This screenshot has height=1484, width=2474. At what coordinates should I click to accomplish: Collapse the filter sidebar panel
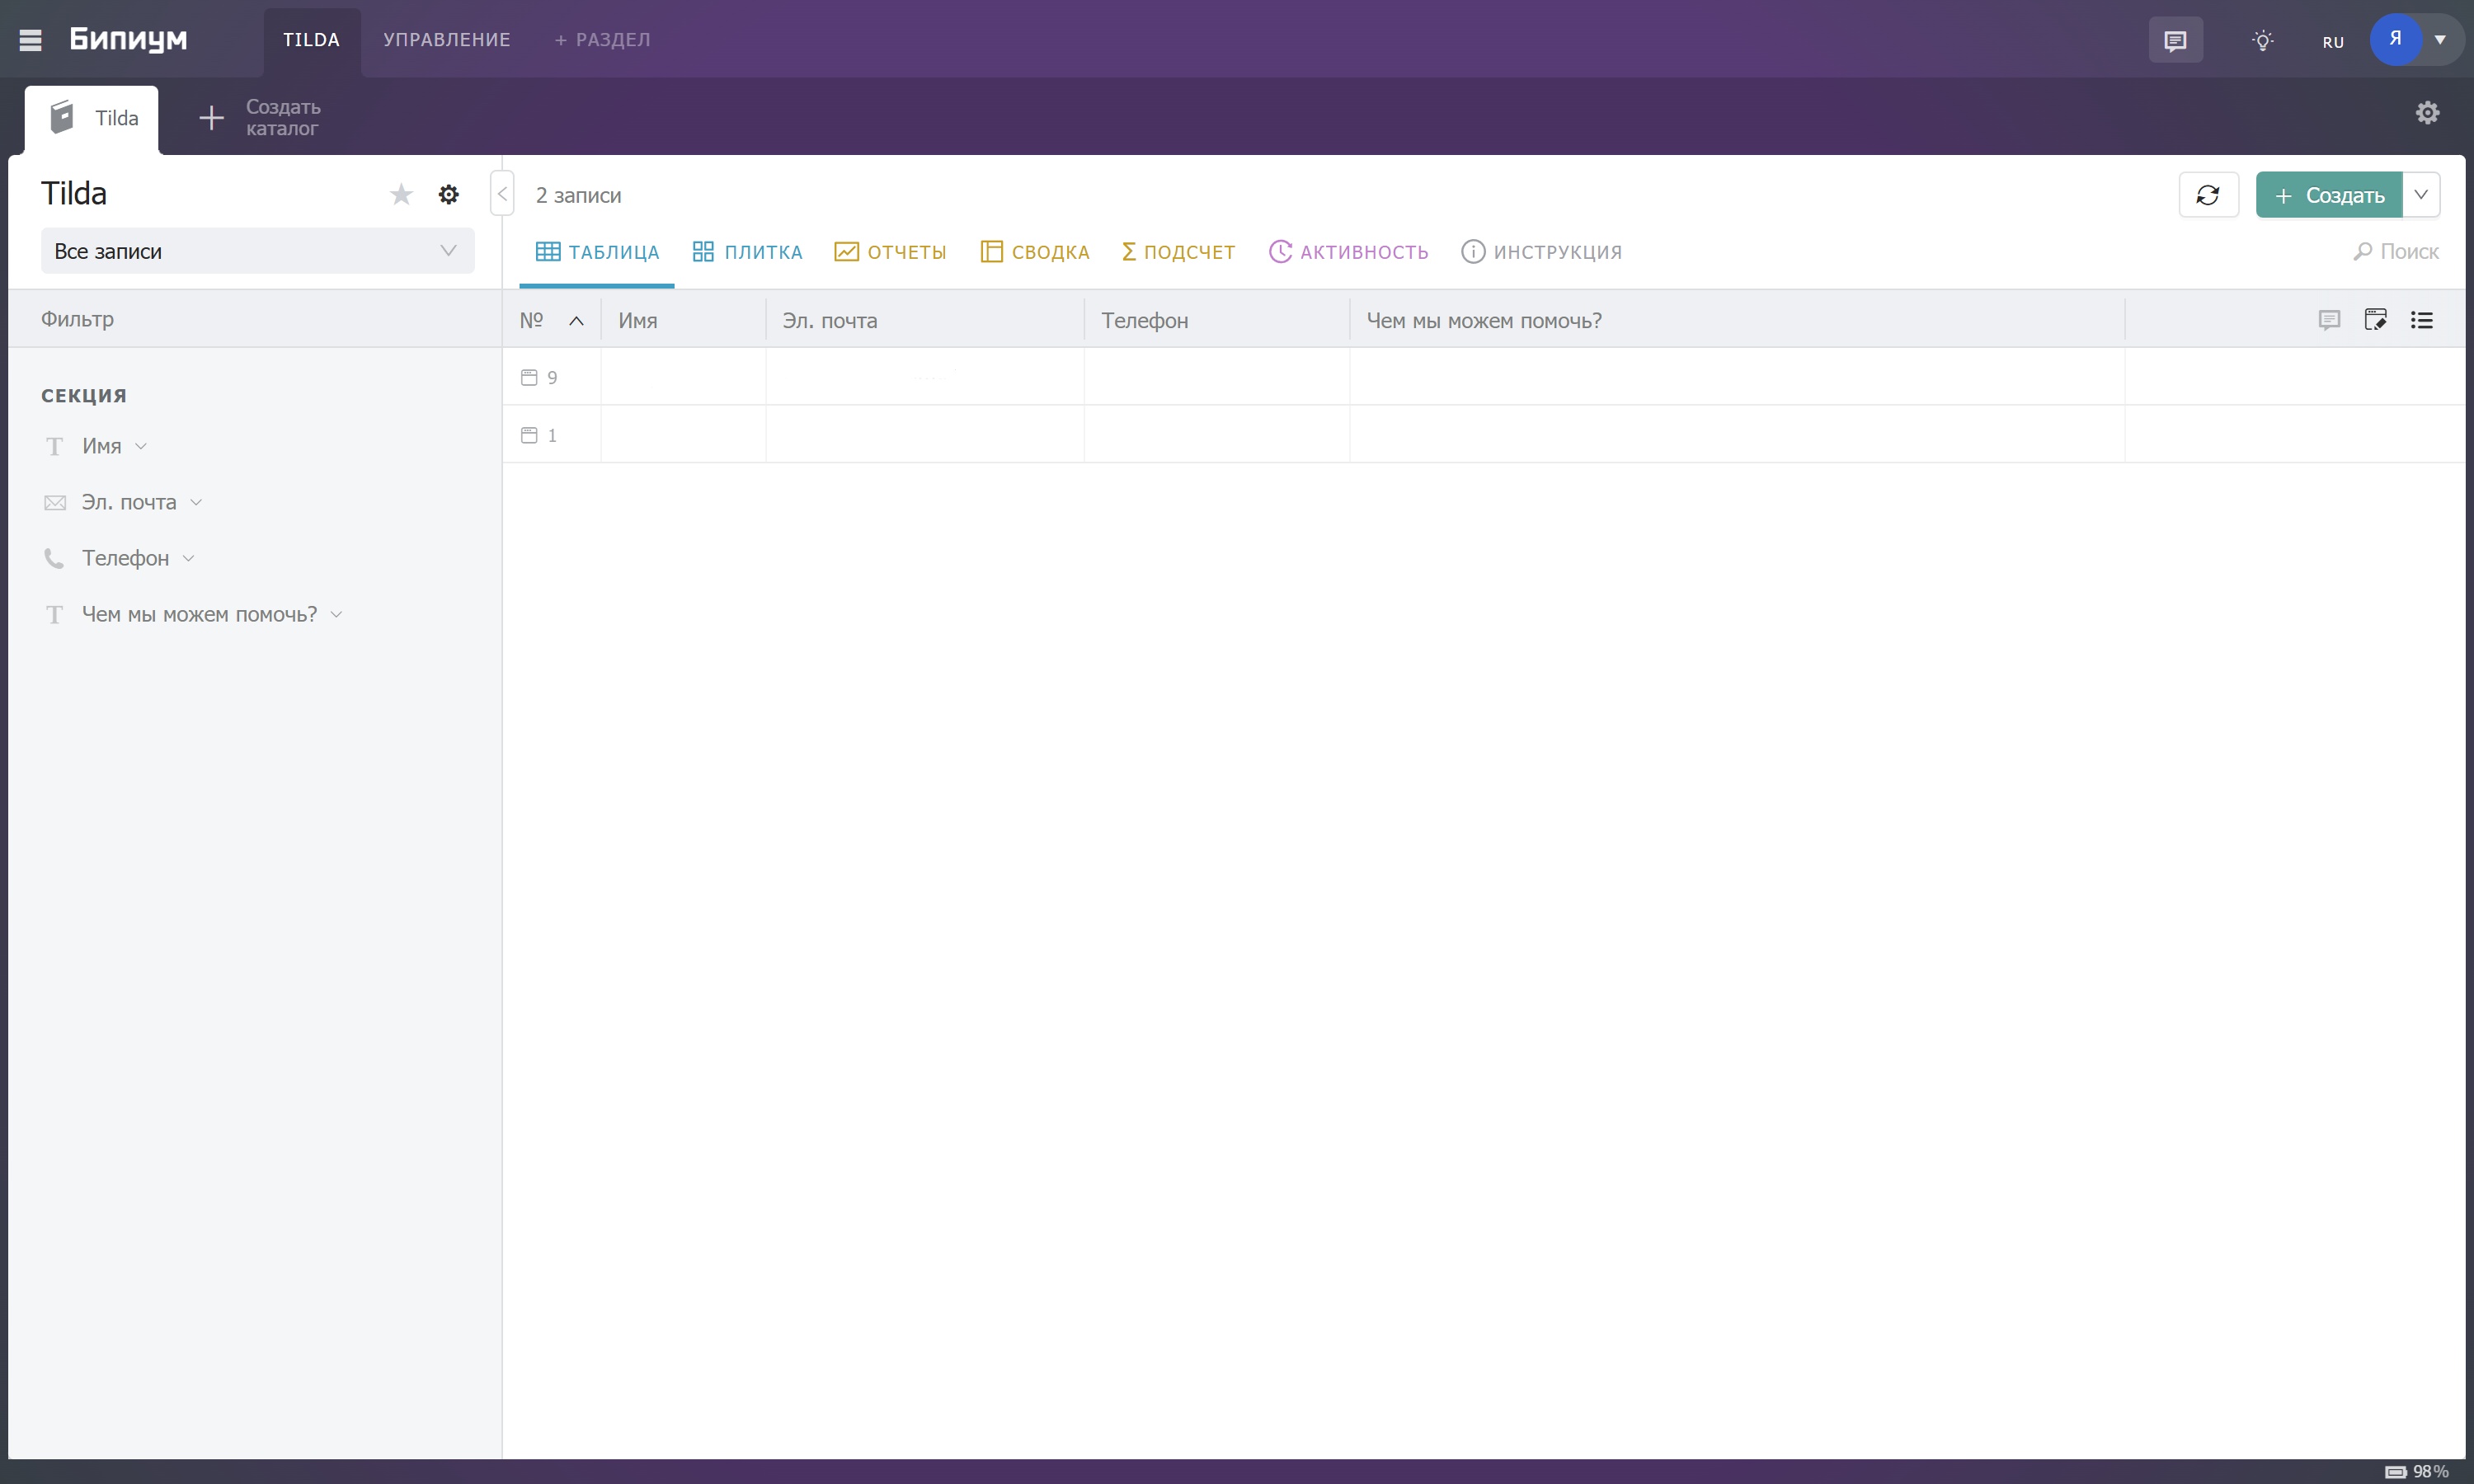pos(502,194)
